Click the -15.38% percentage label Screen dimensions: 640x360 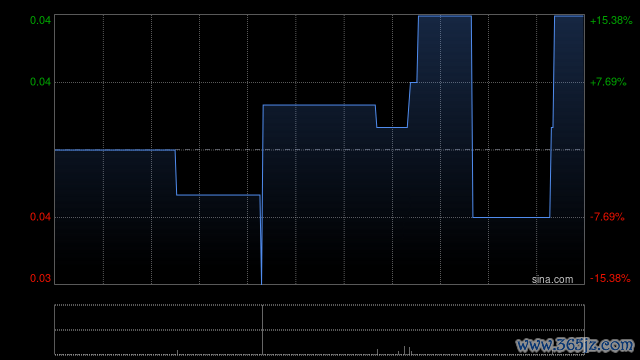click(x=610, y=278)
